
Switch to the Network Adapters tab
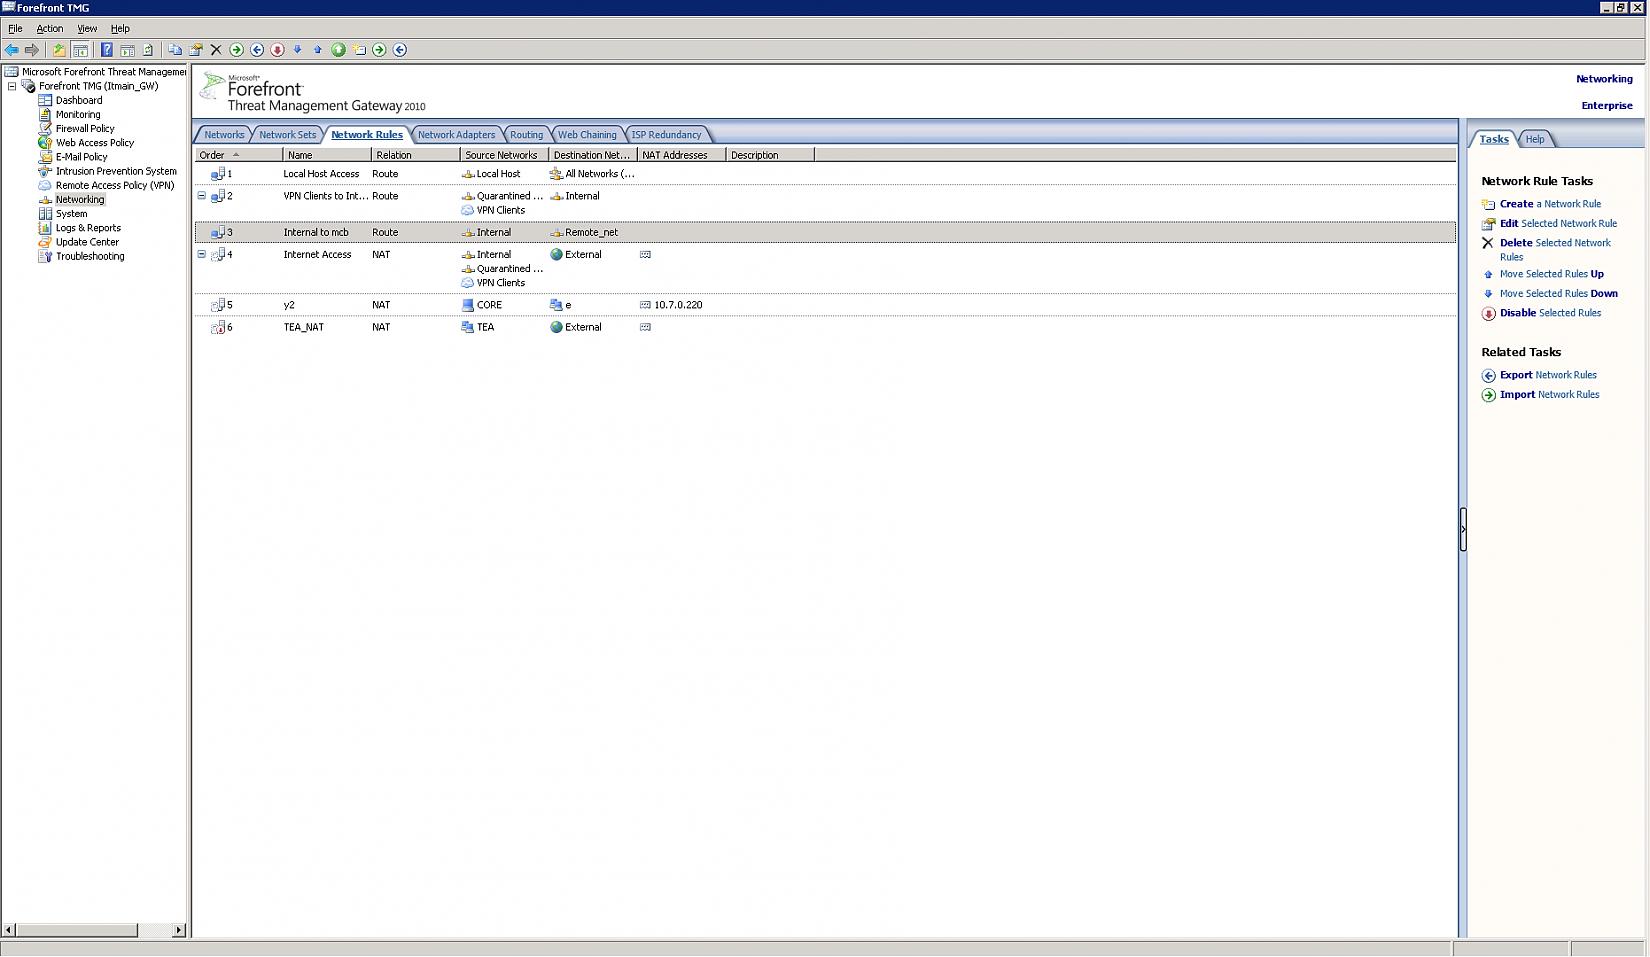point(456,135)
